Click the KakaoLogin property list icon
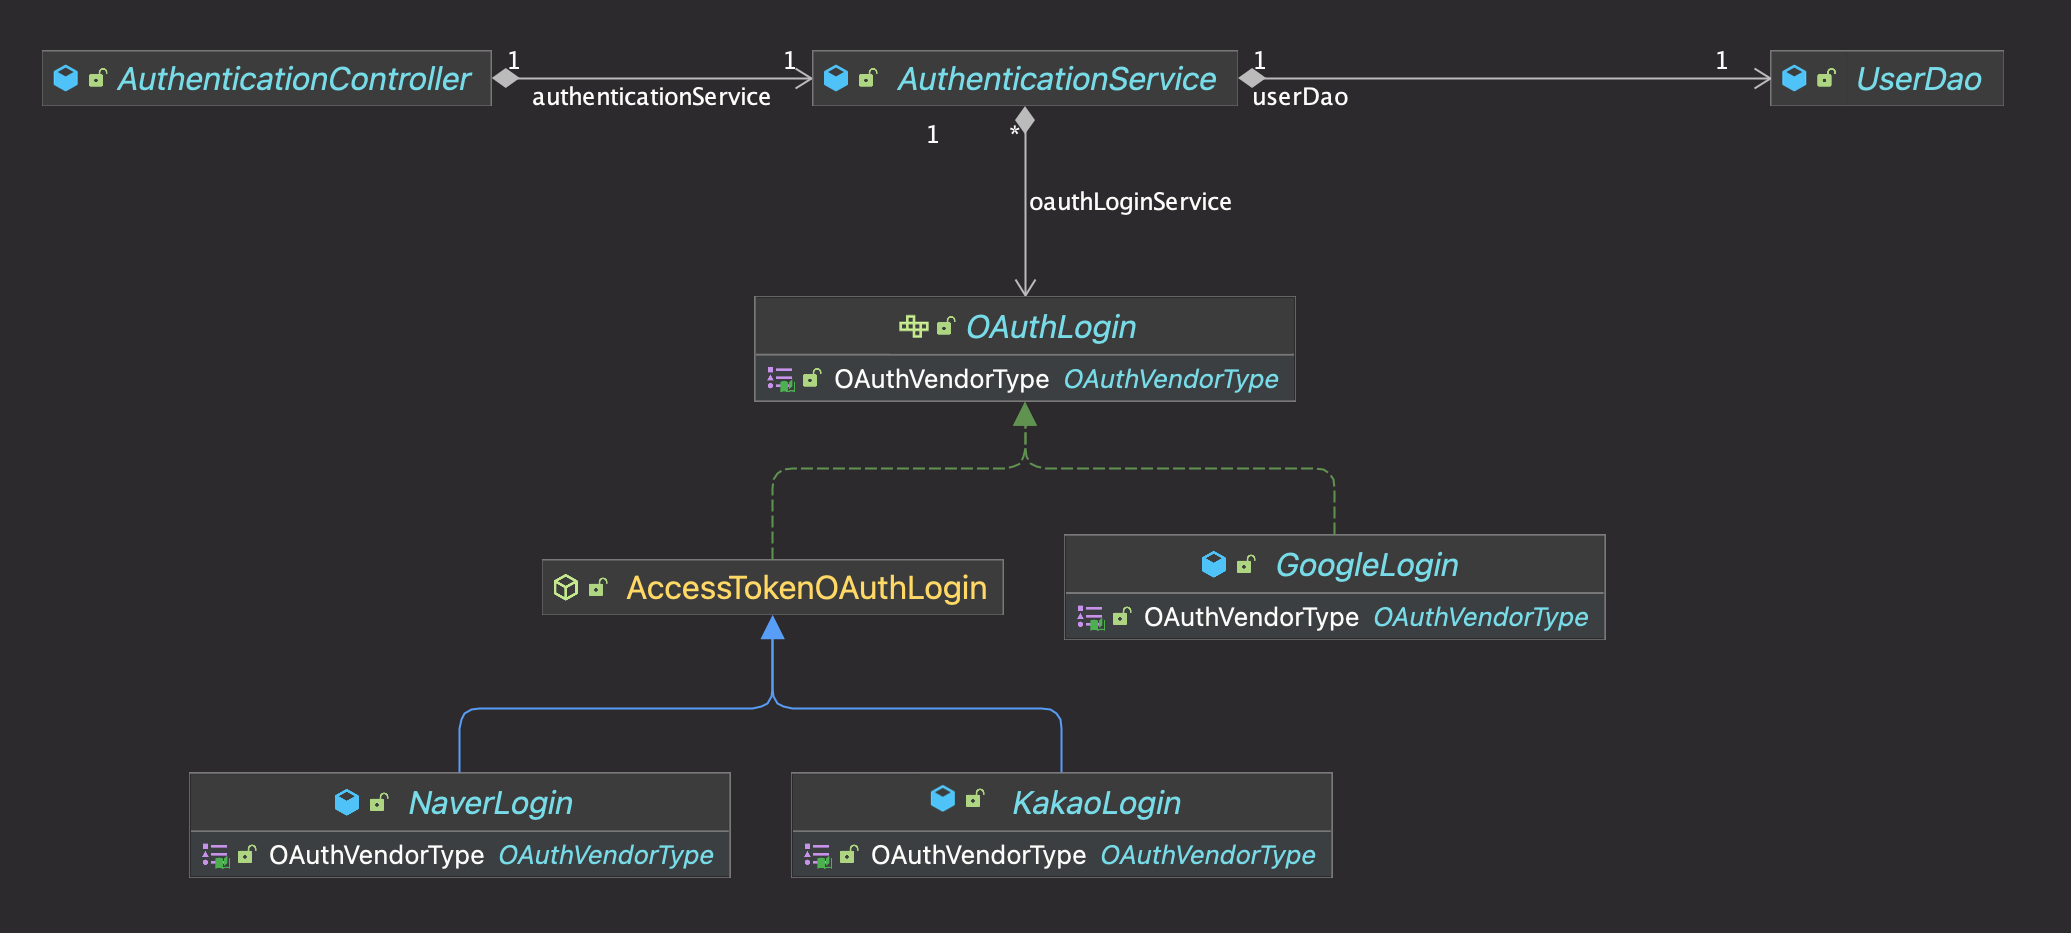Screen dimensions: 2071x933 [x=818, y=855]
